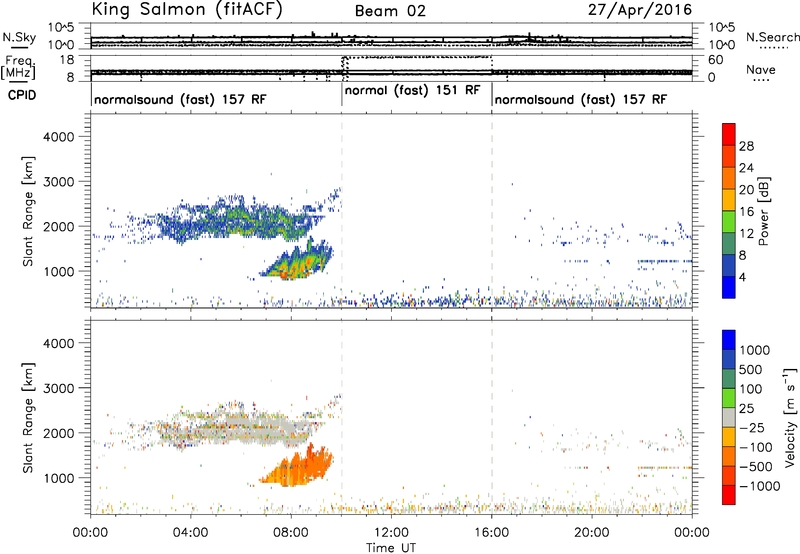Click the '1000' tick on the velocity colorbar
Image resolution: width=800 pixels, height=554 pixels.
[754, 350]
